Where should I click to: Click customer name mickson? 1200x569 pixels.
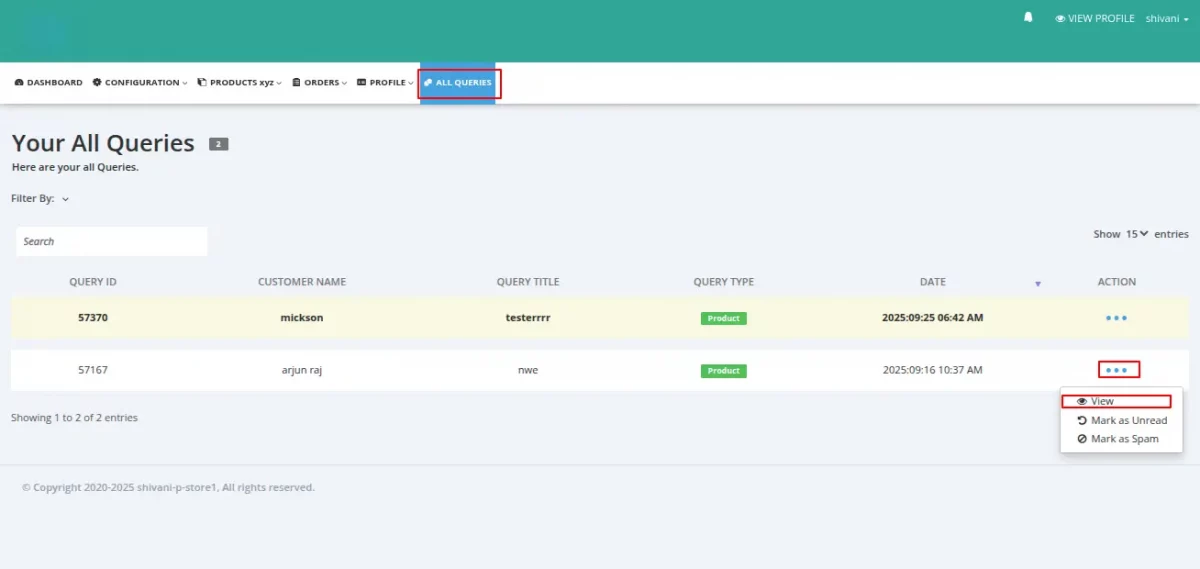tap(302, 318)
